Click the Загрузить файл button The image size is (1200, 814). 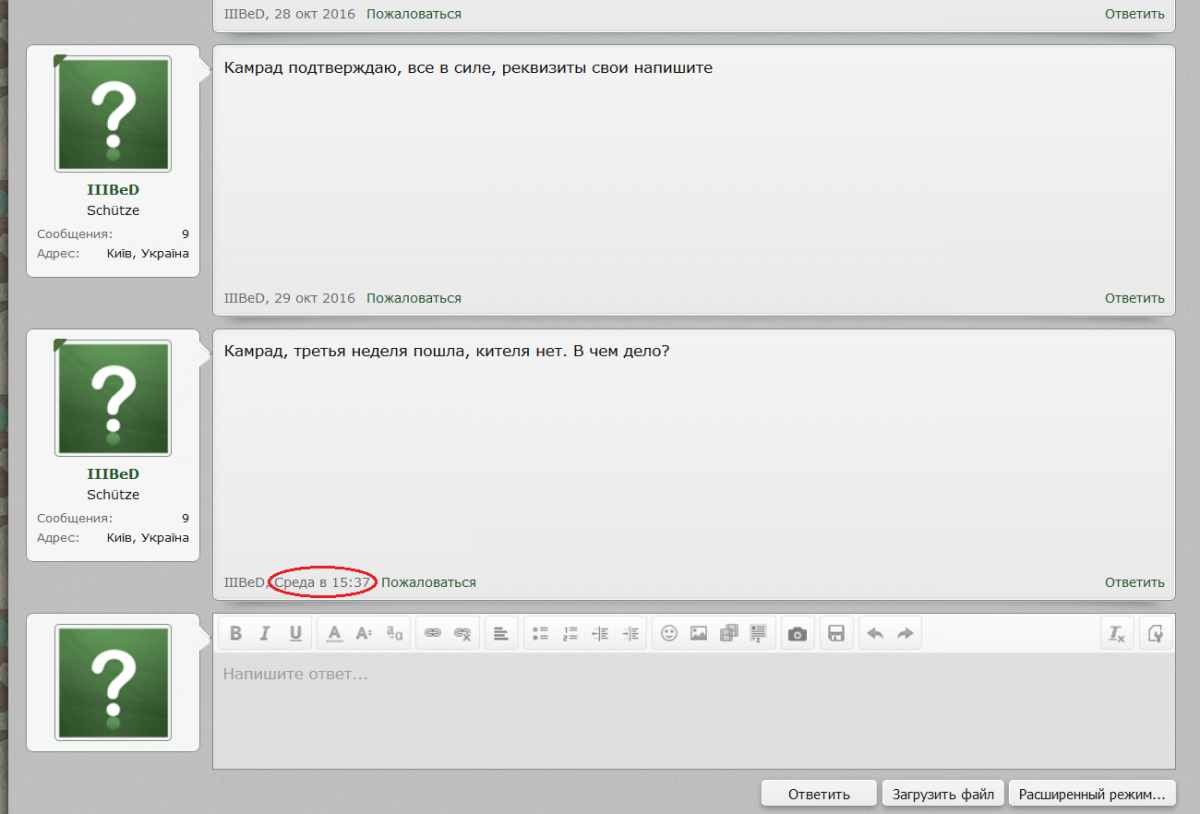coord(943,794)
